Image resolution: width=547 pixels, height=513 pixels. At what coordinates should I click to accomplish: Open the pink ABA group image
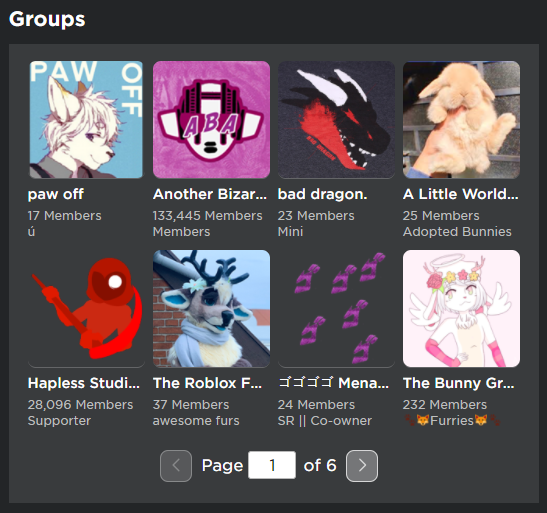(x=211, y=120)
